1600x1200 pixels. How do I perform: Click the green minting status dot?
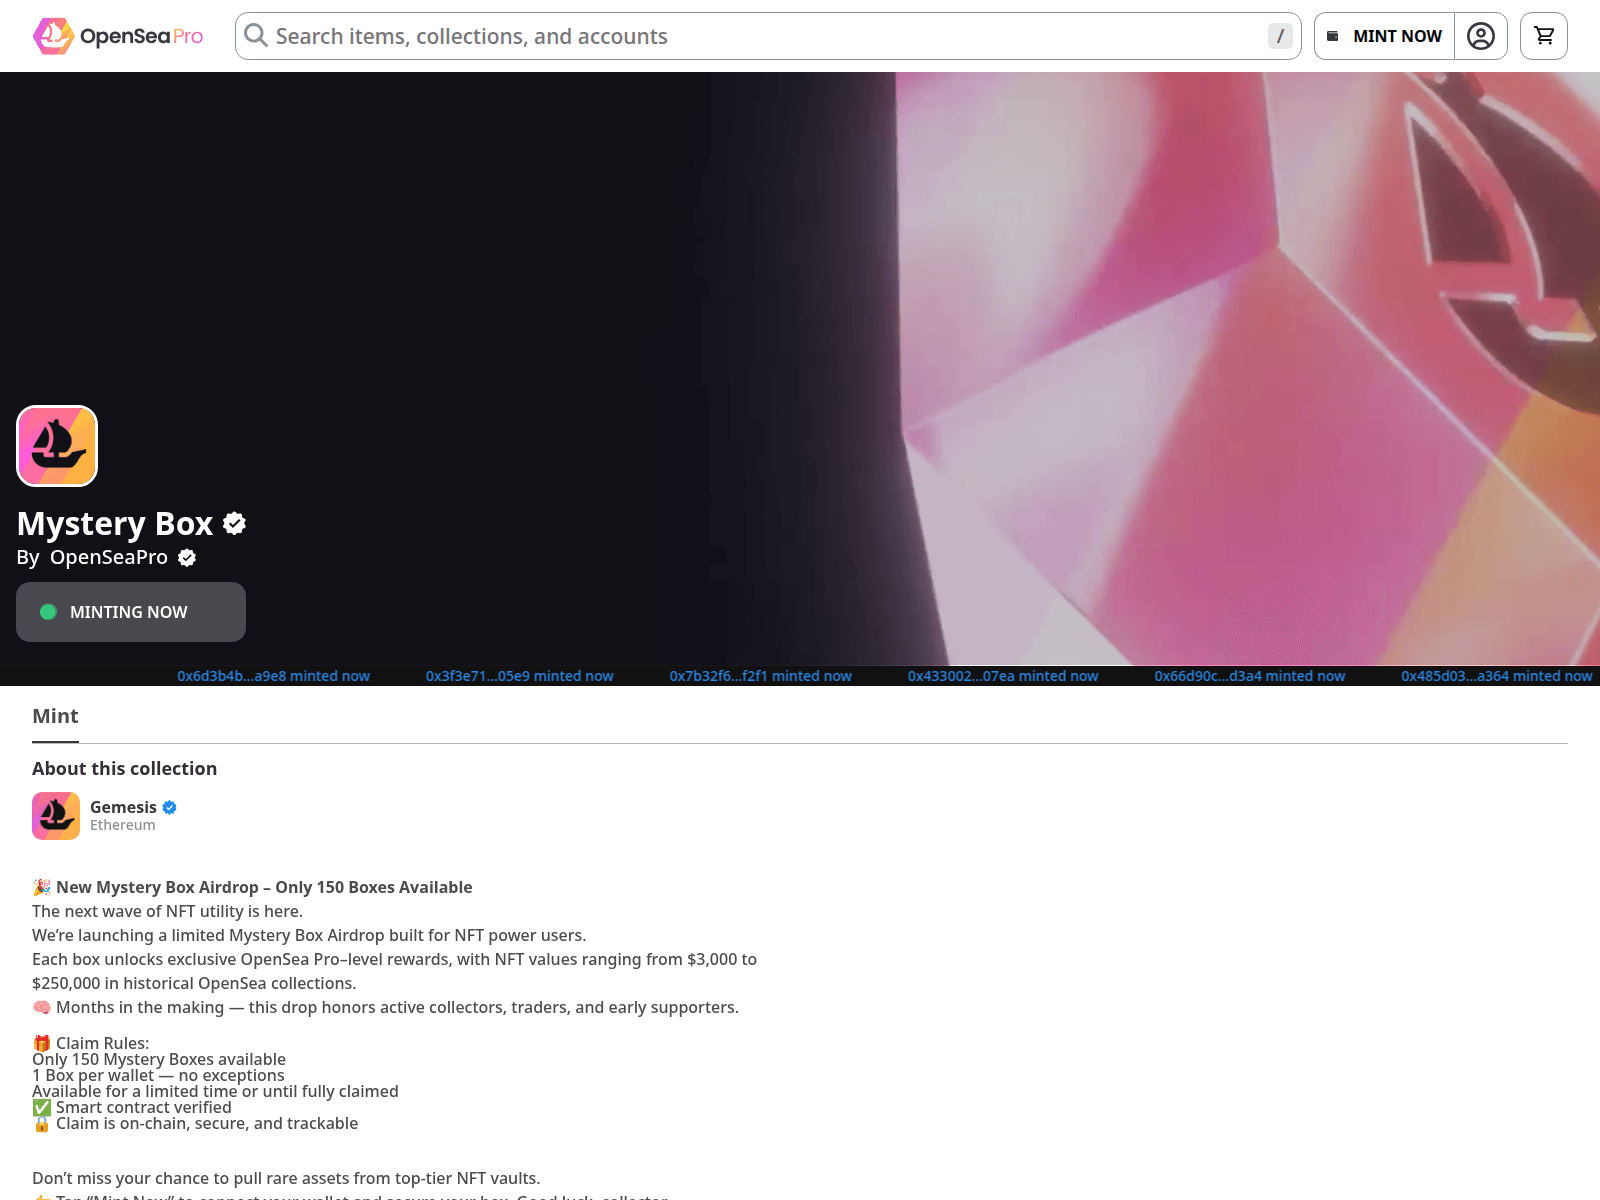click(x=48, y=612)
